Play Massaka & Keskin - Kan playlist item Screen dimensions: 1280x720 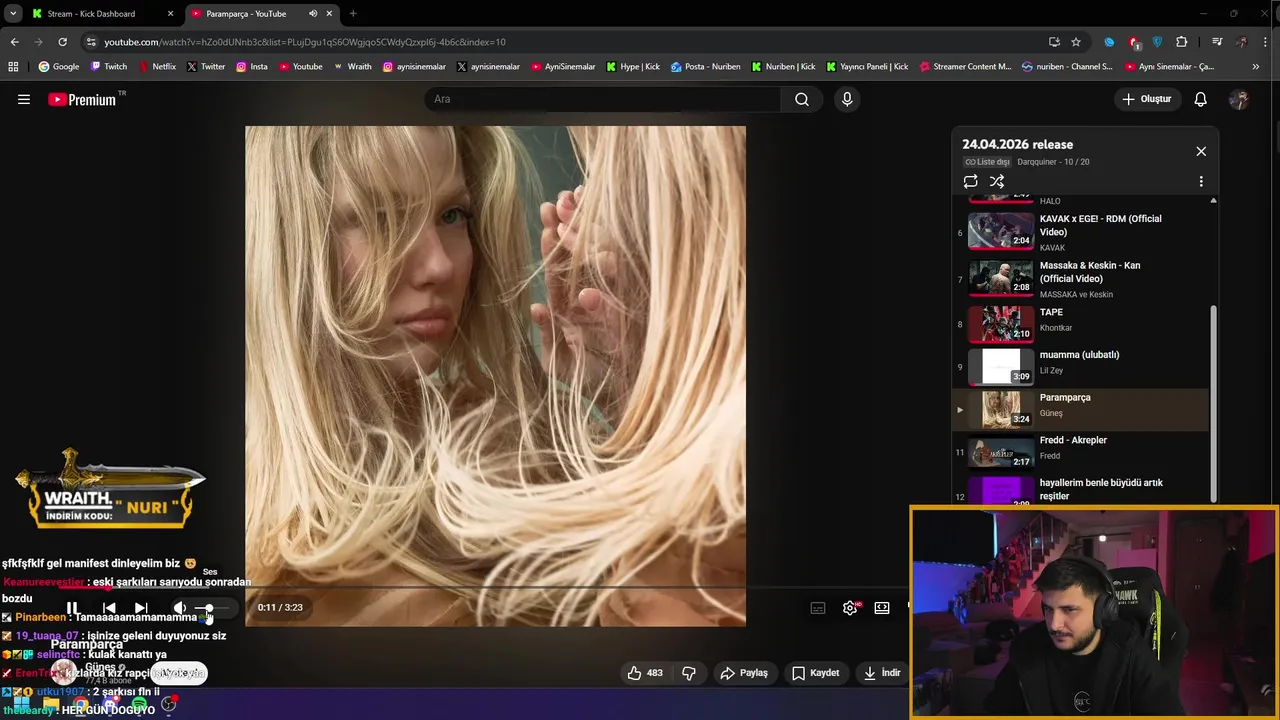point(1080,279)
